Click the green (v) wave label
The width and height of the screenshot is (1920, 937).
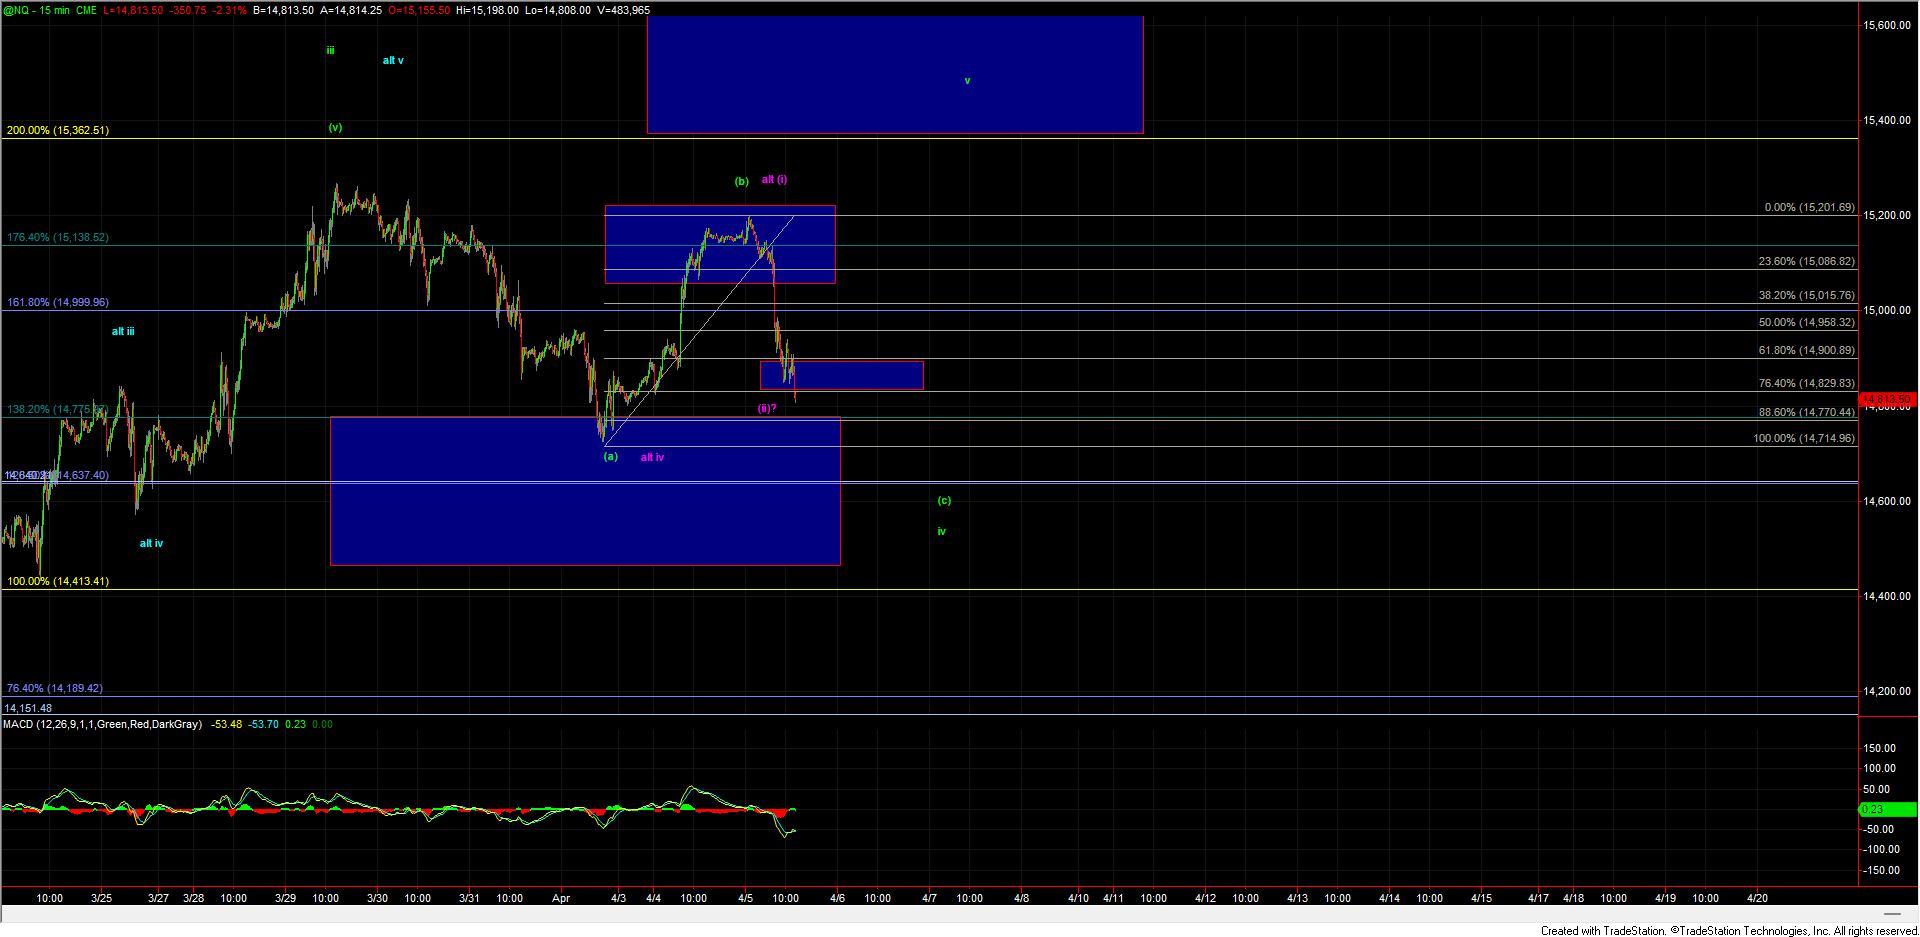click(x=335, y=127)
